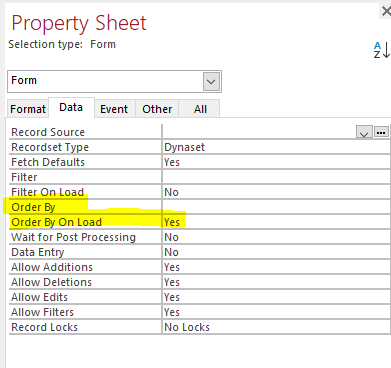Image resolution: width=391 pixels, height=368 pixels.
Task: Click the Allow Edits property row
Action: pyautogui.click(x=199, y=297)
